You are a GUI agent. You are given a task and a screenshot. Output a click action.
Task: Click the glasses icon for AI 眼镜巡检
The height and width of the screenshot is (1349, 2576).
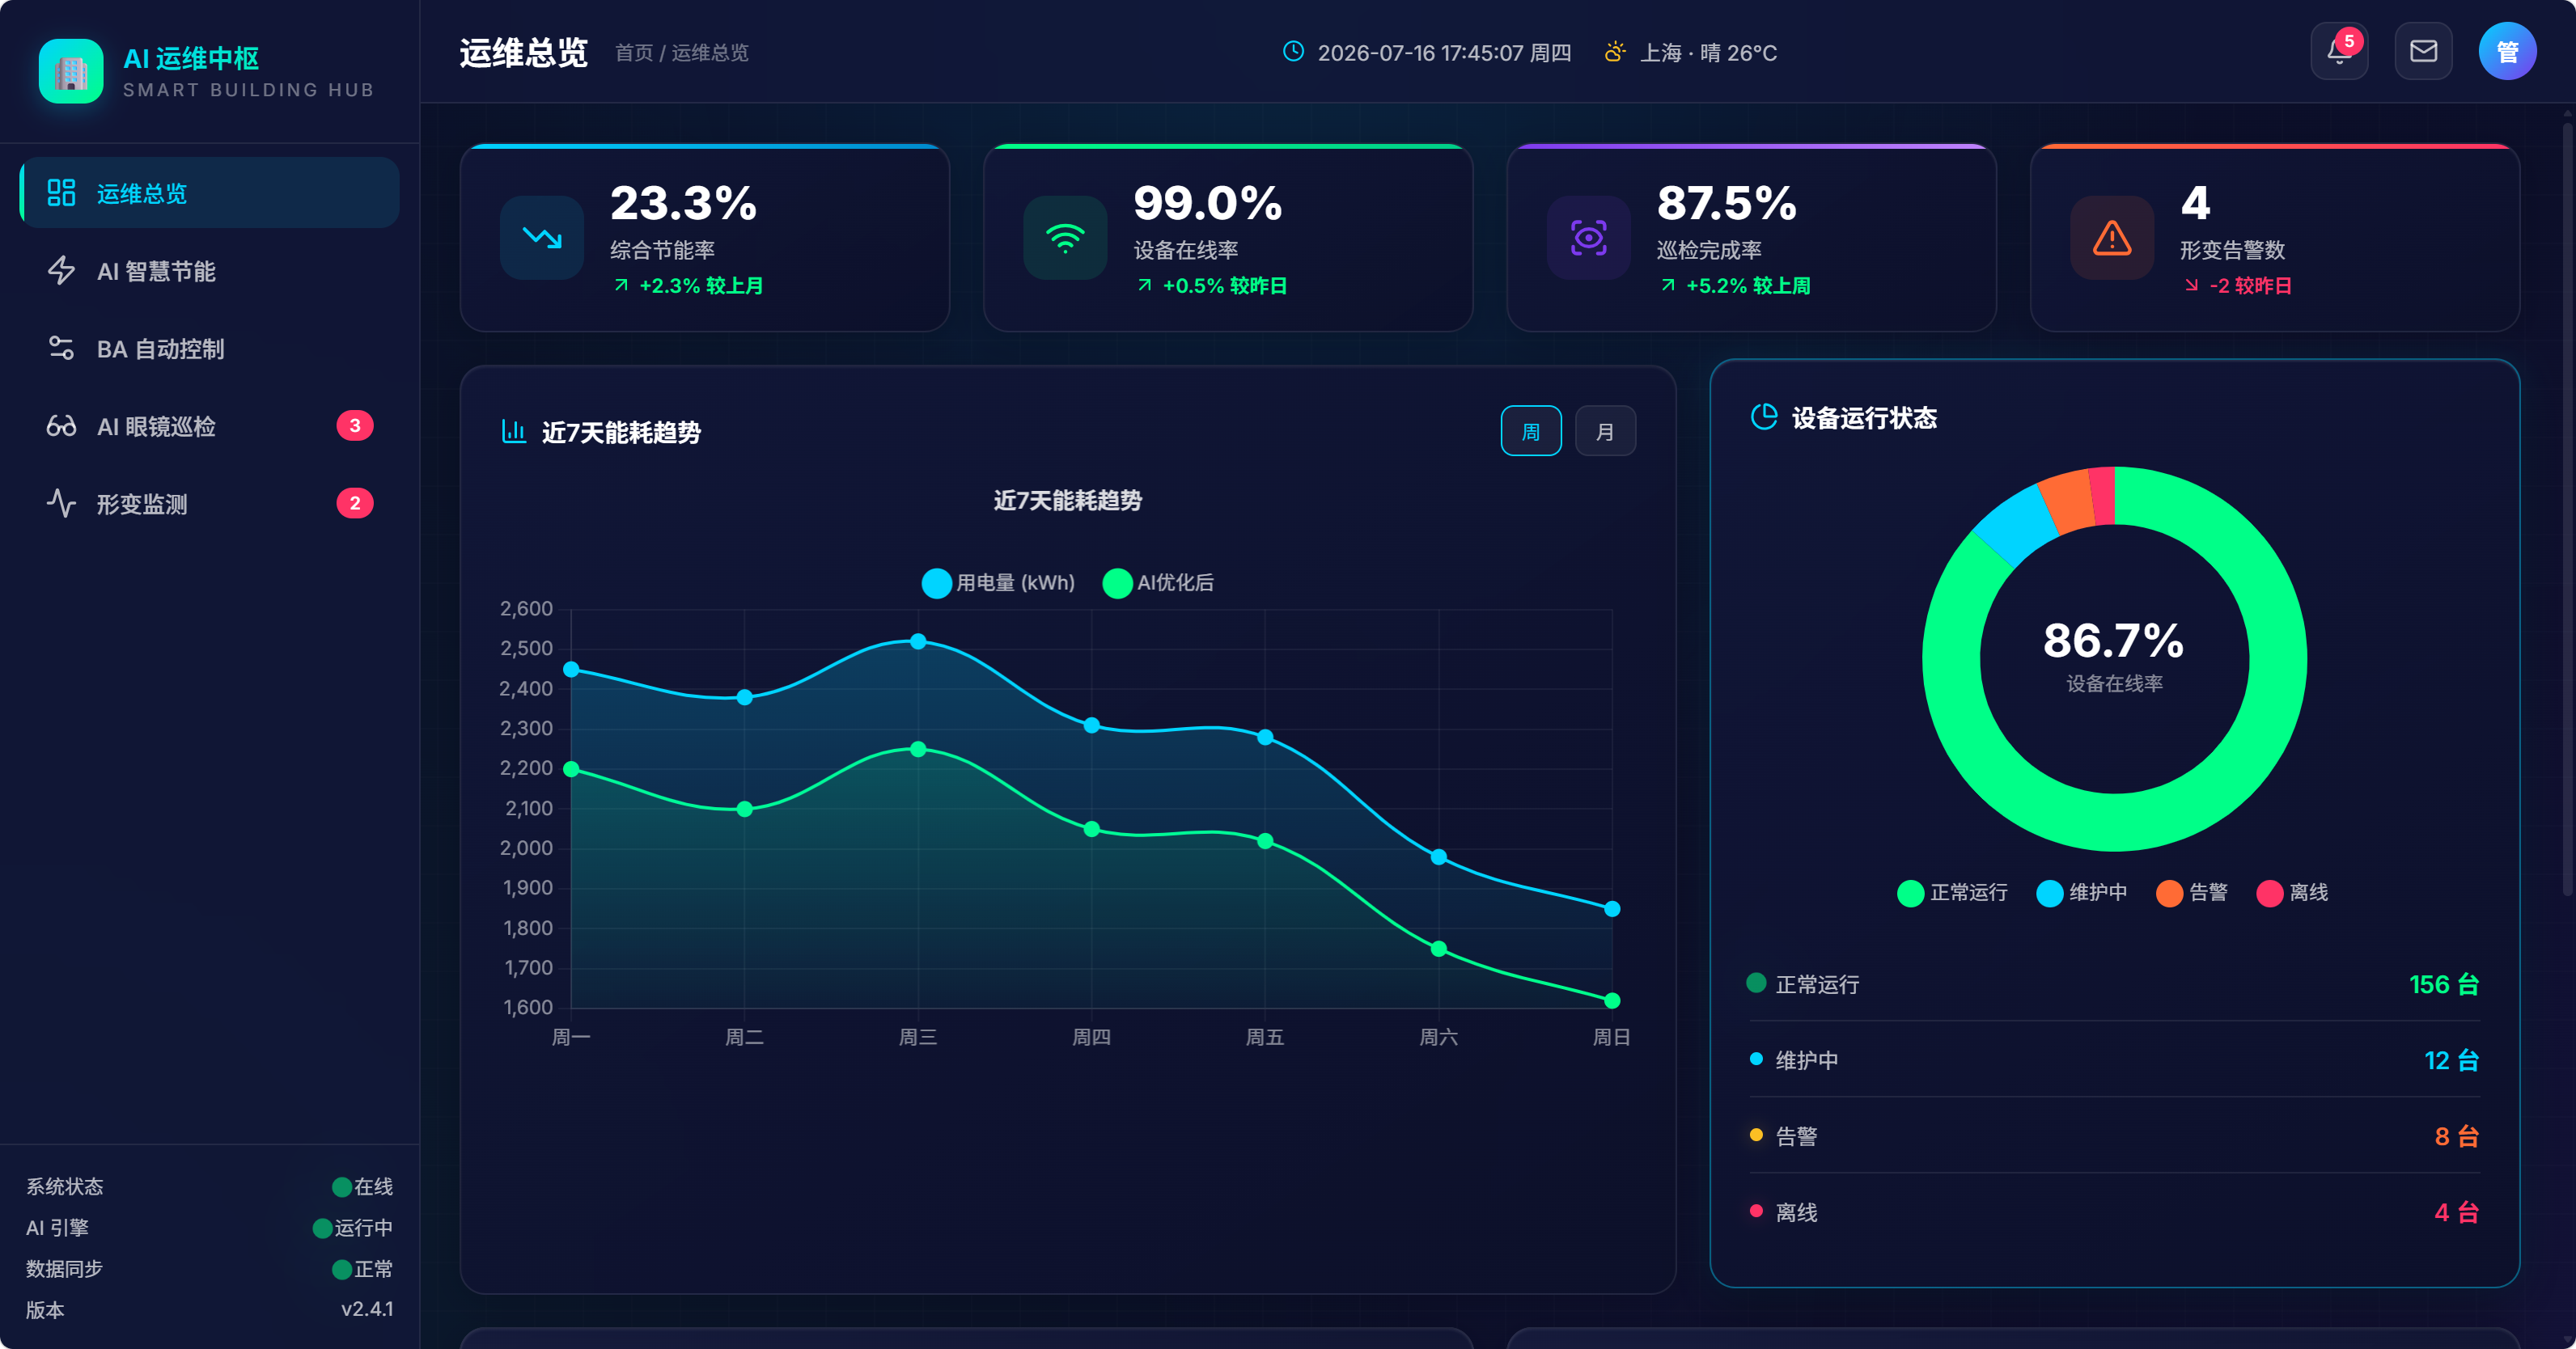click(x=61, y=426)
